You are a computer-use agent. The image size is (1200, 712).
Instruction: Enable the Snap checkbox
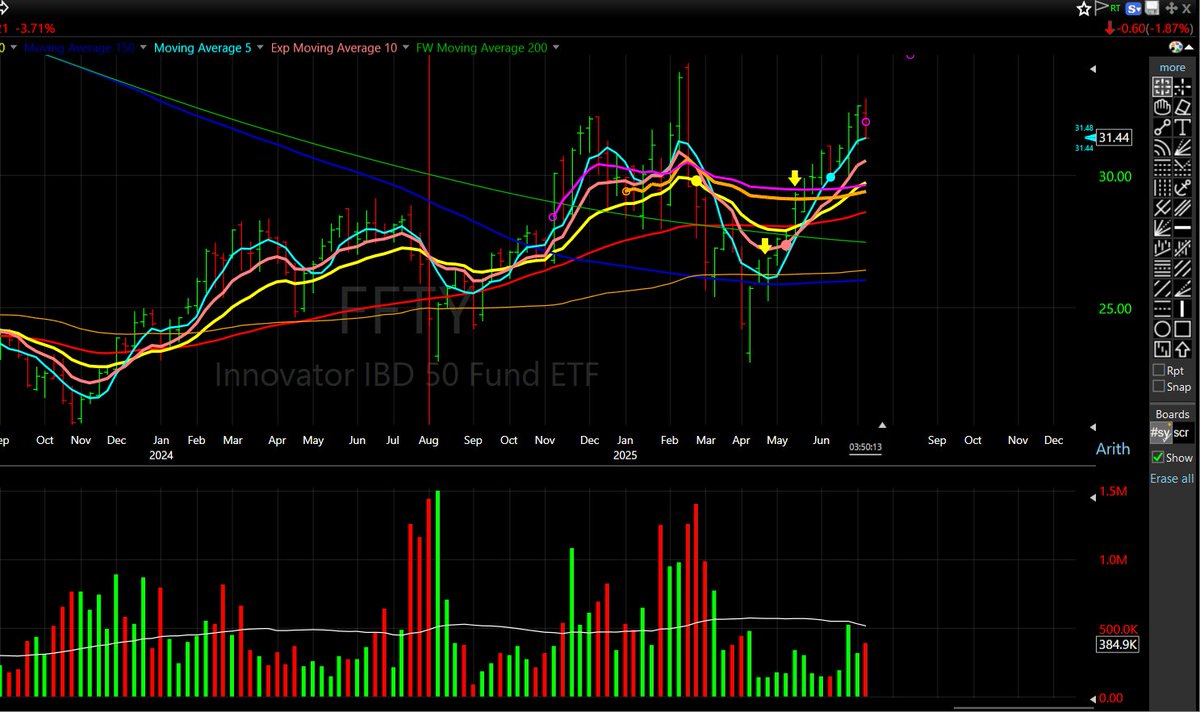point(1159,386)
